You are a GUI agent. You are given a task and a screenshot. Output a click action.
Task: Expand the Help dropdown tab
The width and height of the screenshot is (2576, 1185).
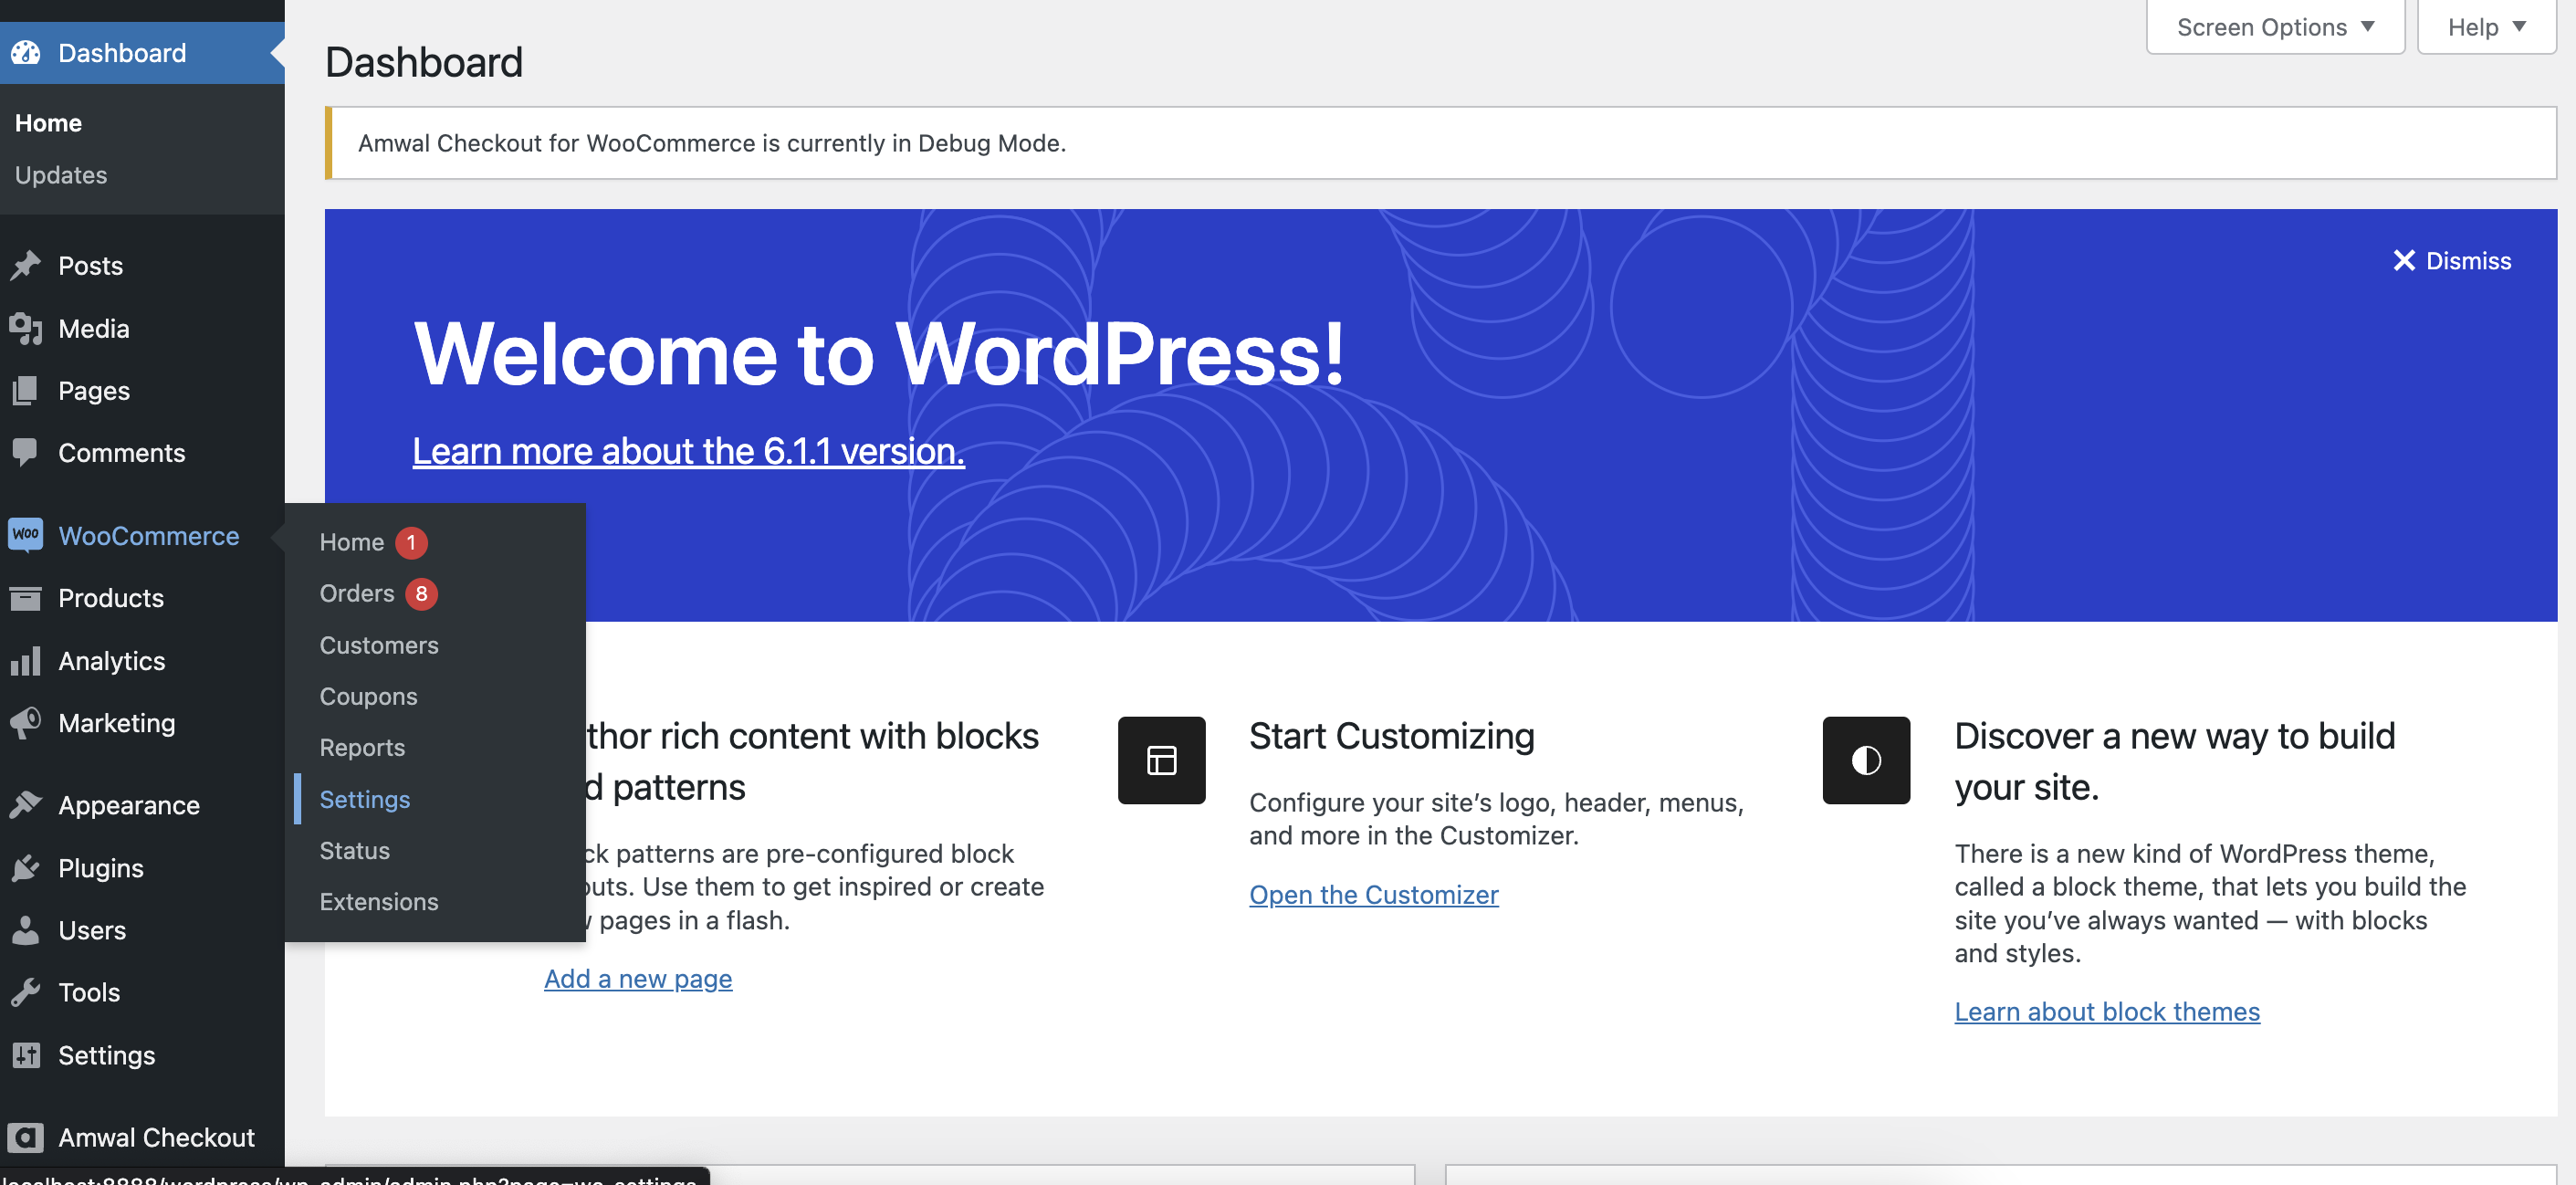pos(2486,27)
